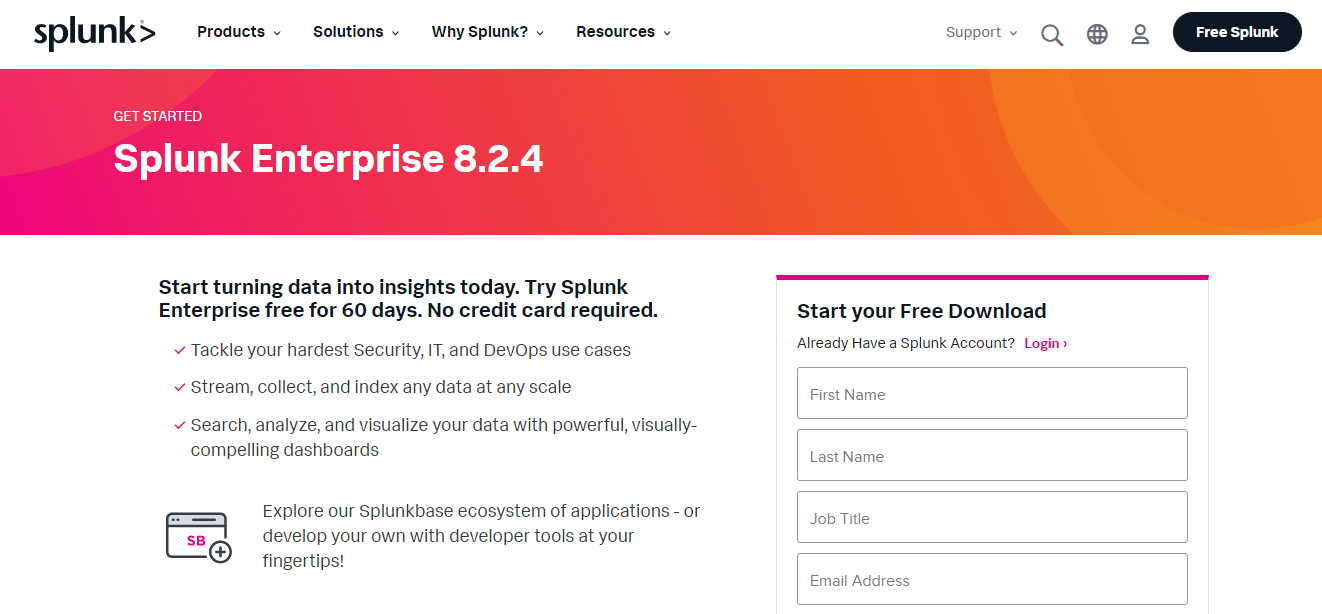Image resolution: width=1322 pixels, height=614 pixels.
Task: Click the Splunk logo
Action: click(x=95, y=33)
